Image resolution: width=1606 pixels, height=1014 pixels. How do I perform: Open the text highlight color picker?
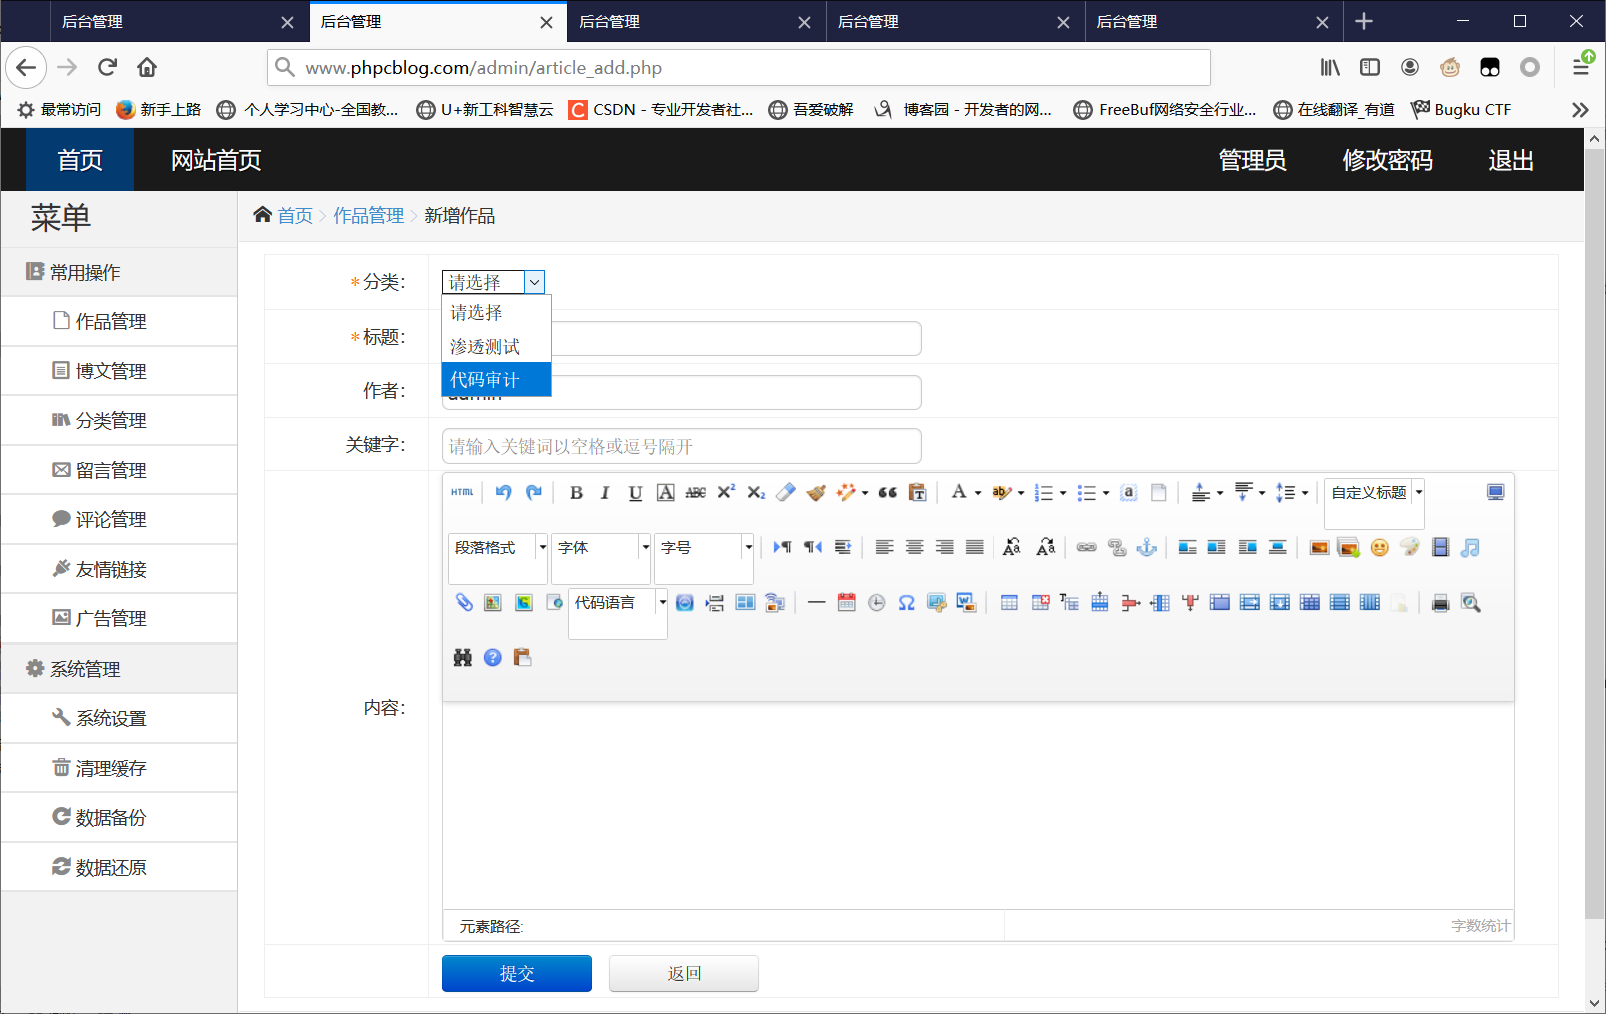[x=1002, y=492]
